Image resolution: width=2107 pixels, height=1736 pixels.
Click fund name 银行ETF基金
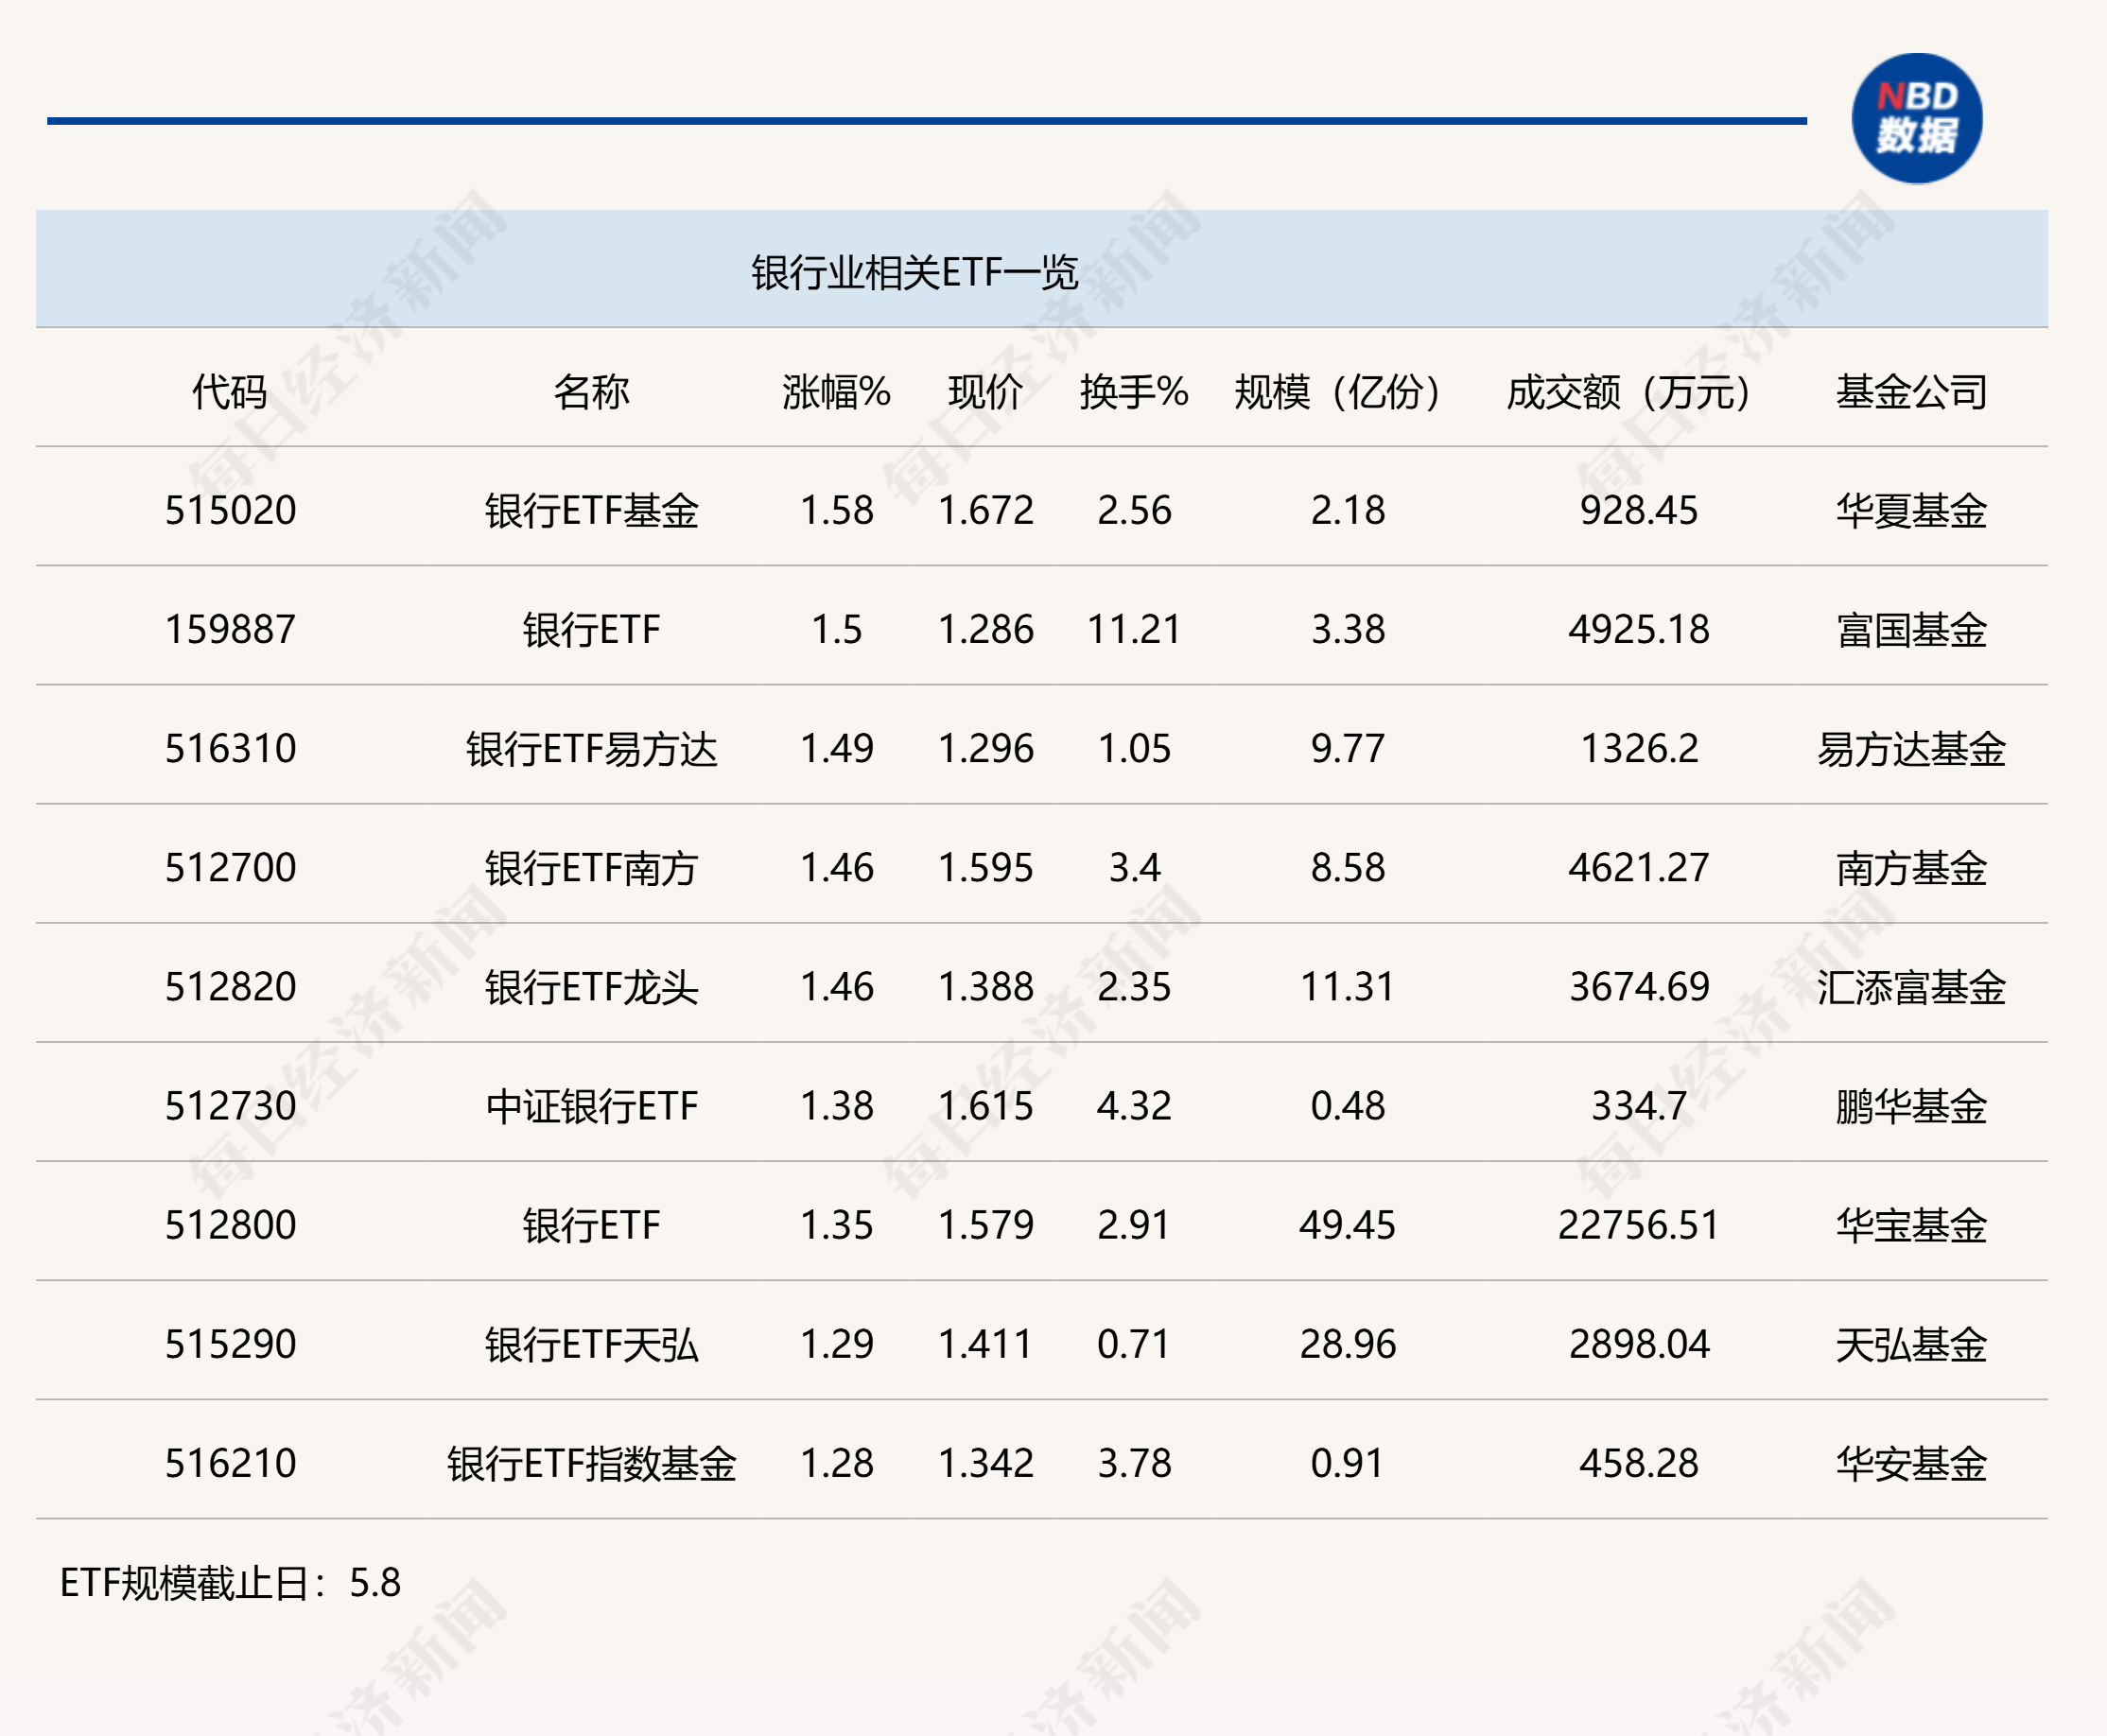(x=591, y=510)
